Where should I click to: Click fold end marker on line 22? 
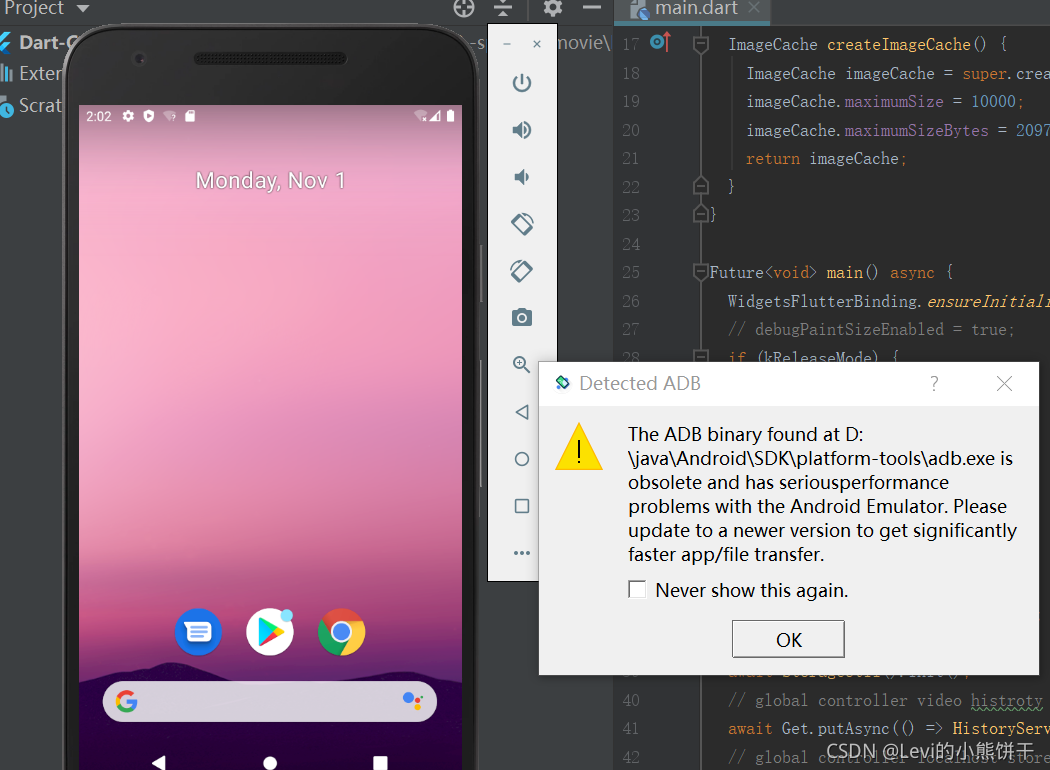[x=700, y=185]
